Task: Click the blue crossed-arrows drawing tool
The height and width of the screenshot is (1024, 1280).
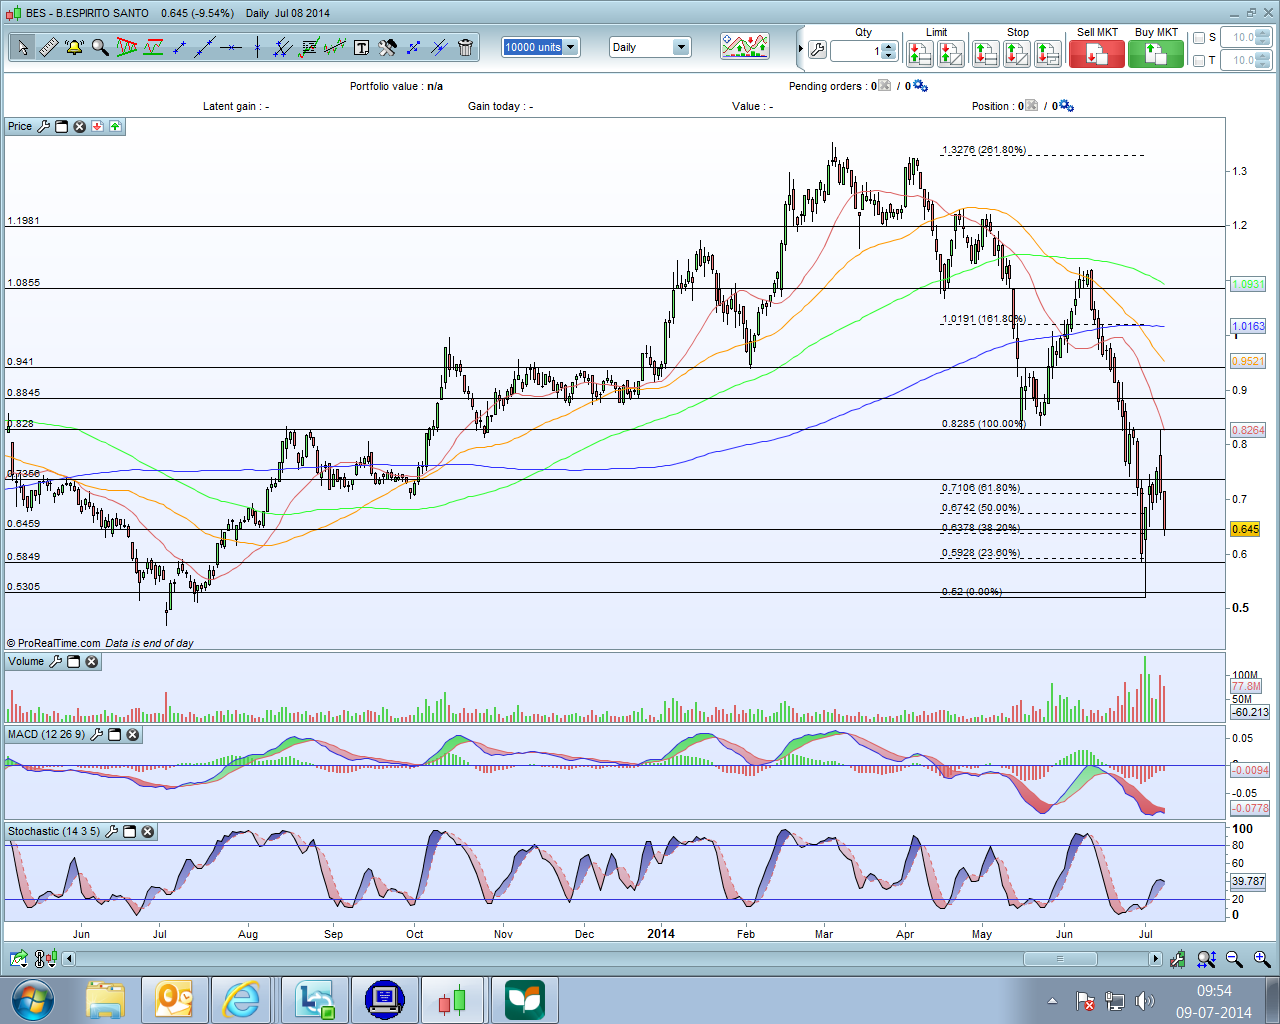Action: point(413,47)
